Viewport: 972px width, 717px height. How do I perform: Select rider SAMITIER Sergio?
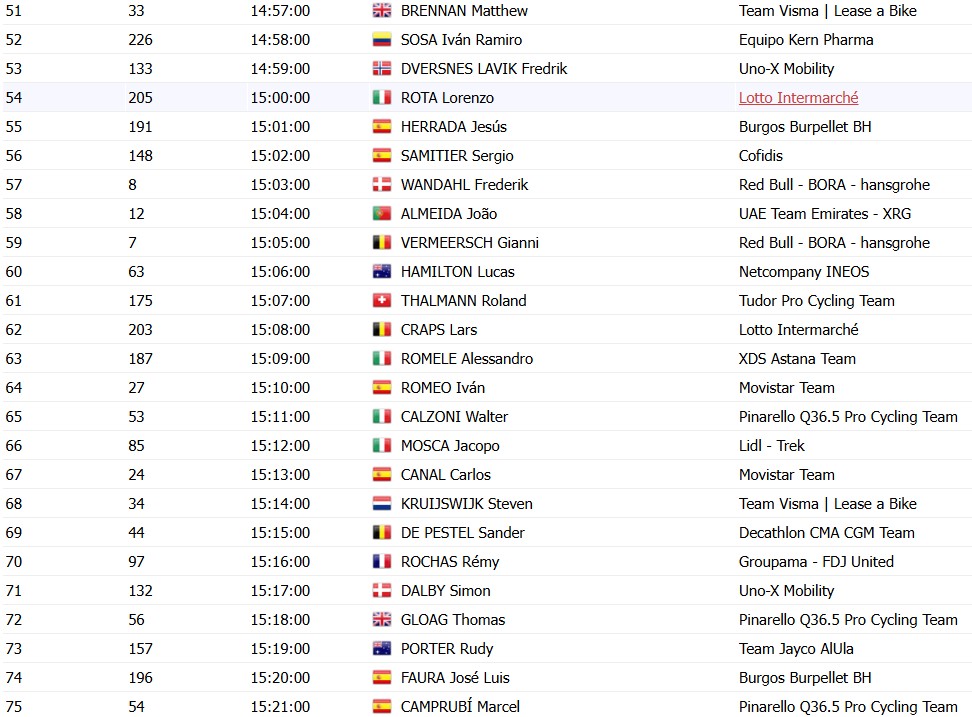[x=457, y=156]
